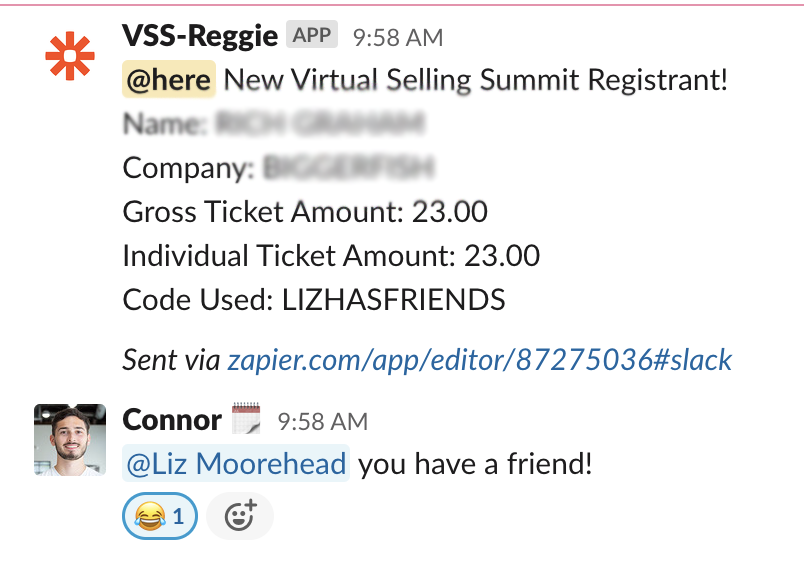Viewport: 804px width, 582px height.
Task: Click the blurred Company field text
Action: point(349,168)
